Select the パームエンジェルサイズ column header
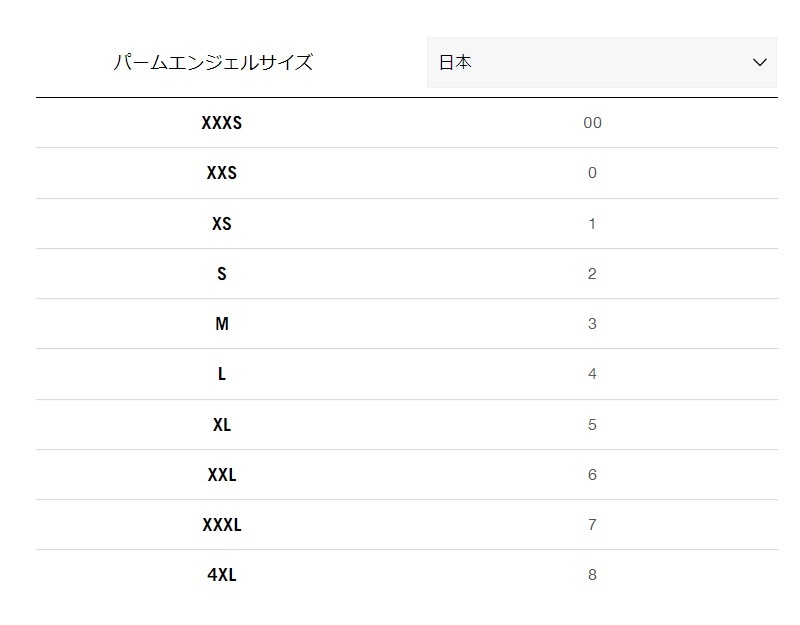 (213, 62)
